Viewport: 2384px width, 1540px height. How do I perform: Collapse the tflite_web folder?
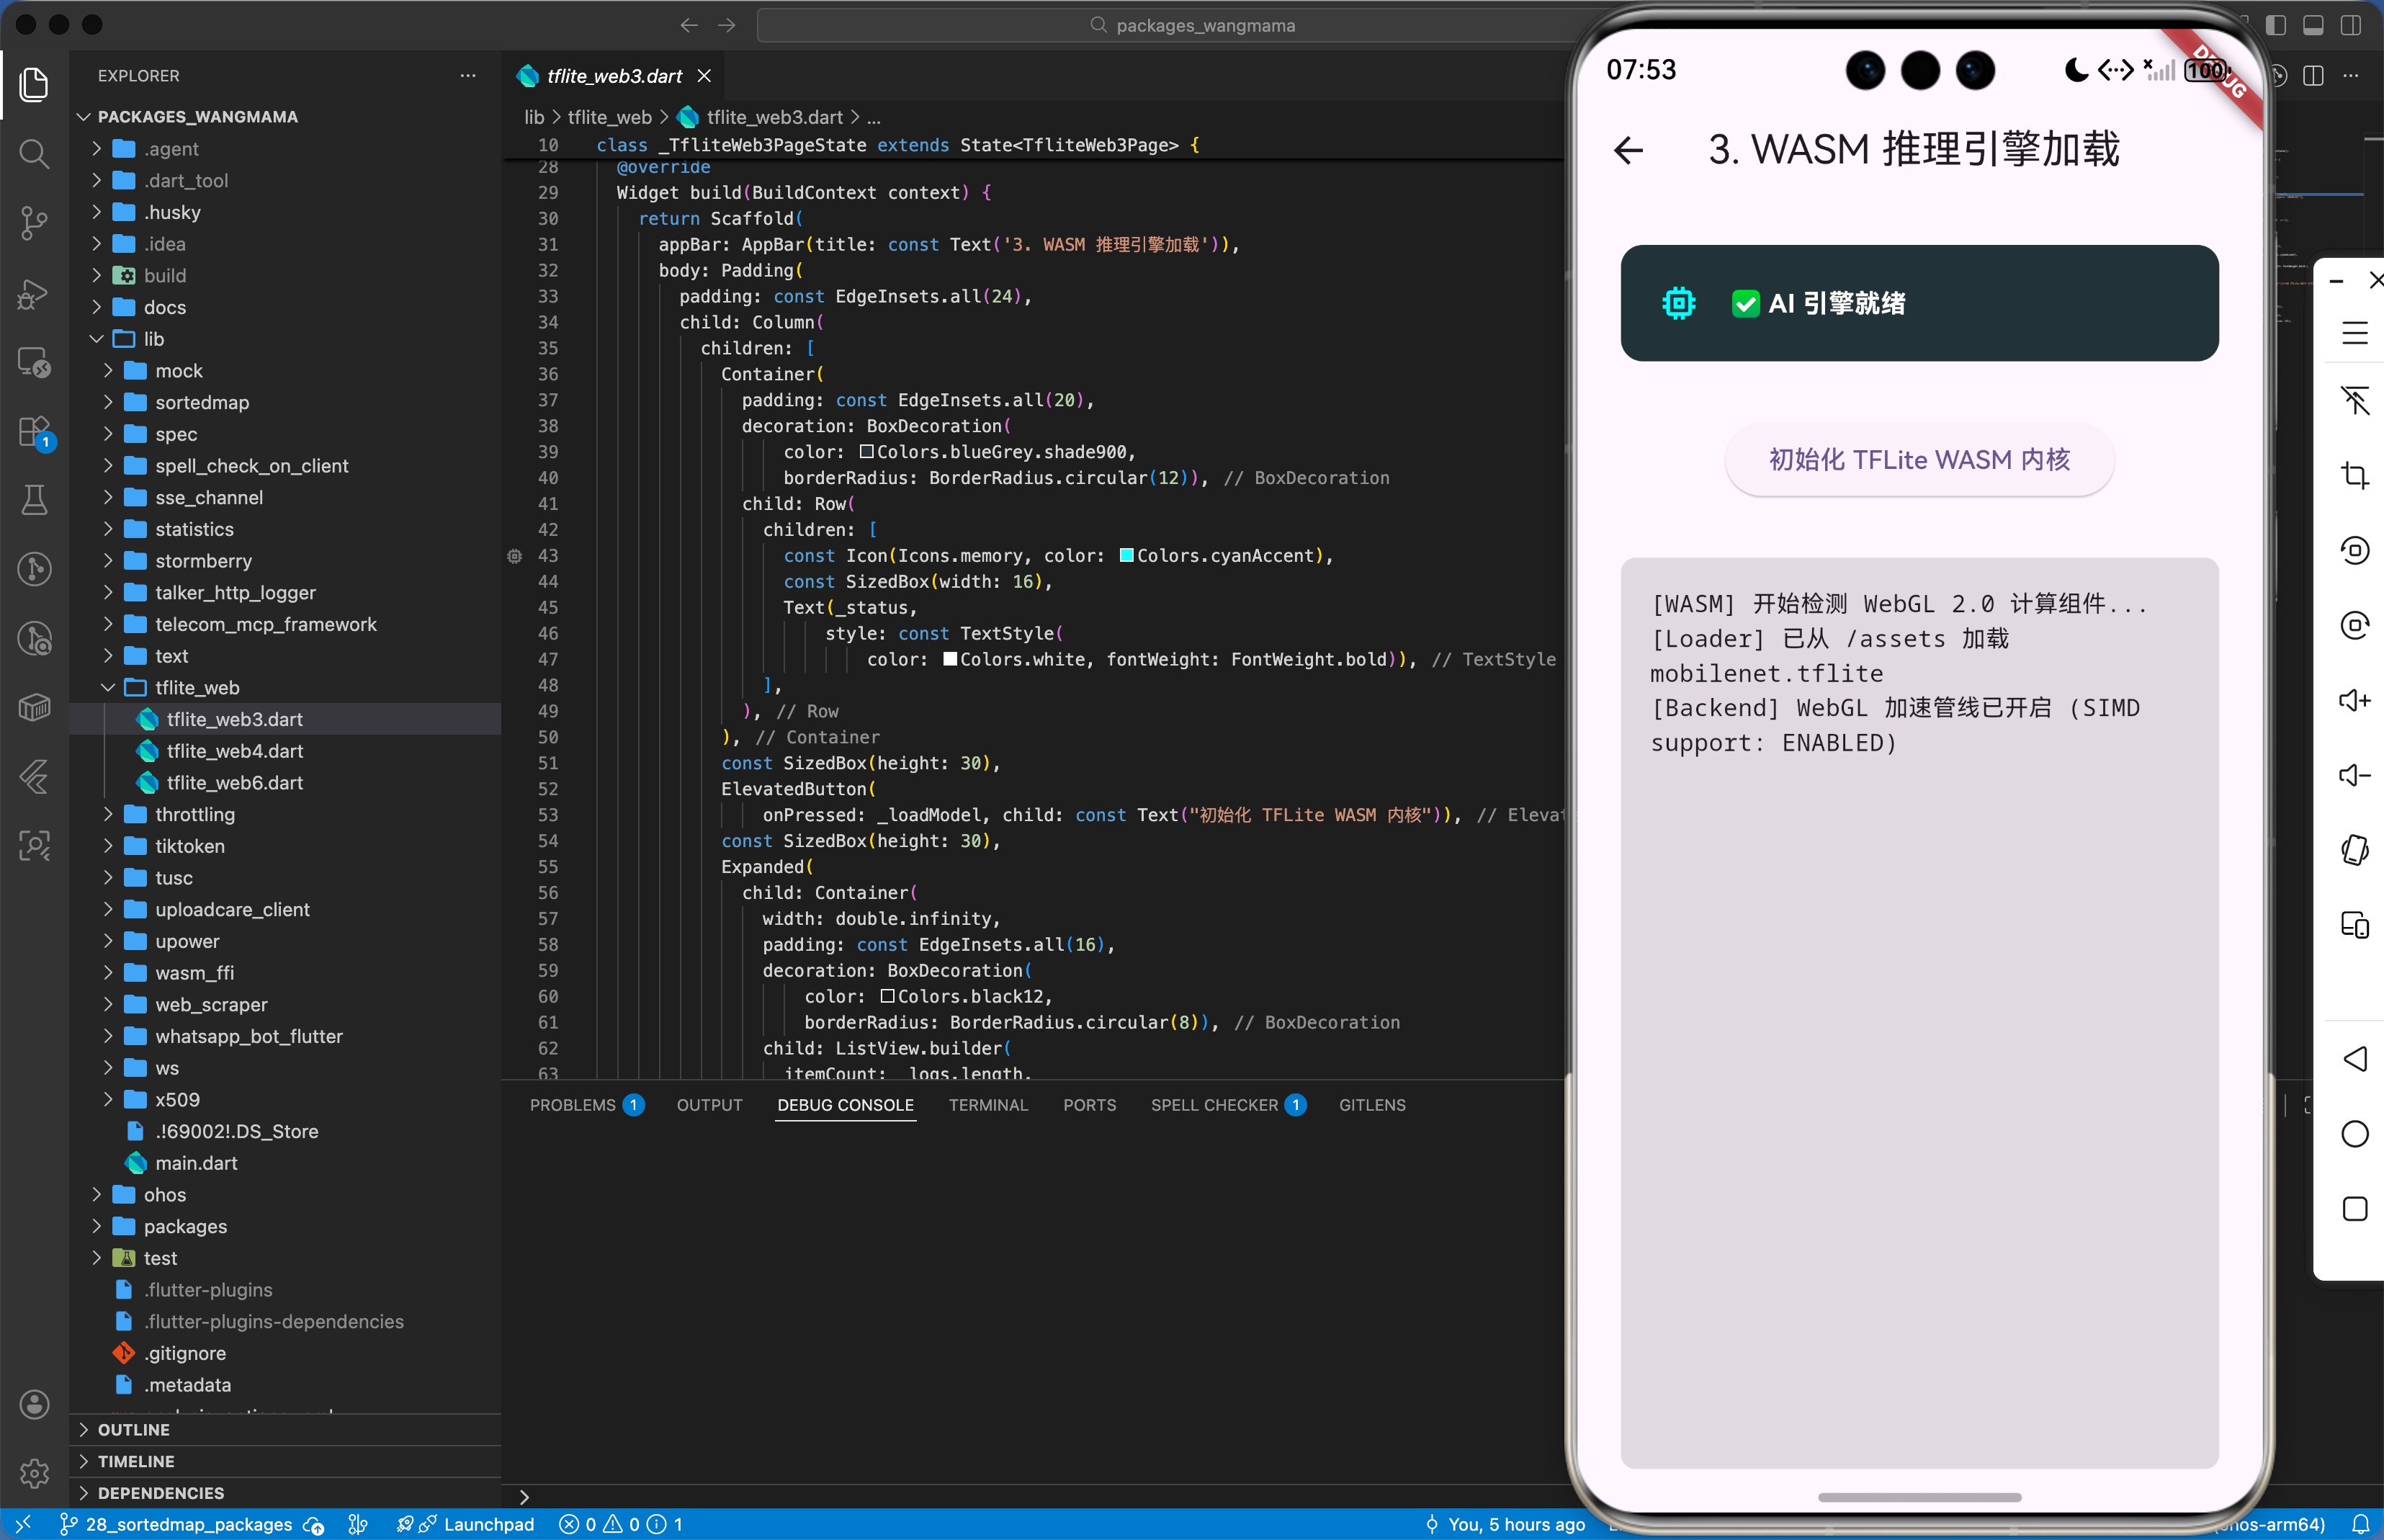click(x=197, y=687)
